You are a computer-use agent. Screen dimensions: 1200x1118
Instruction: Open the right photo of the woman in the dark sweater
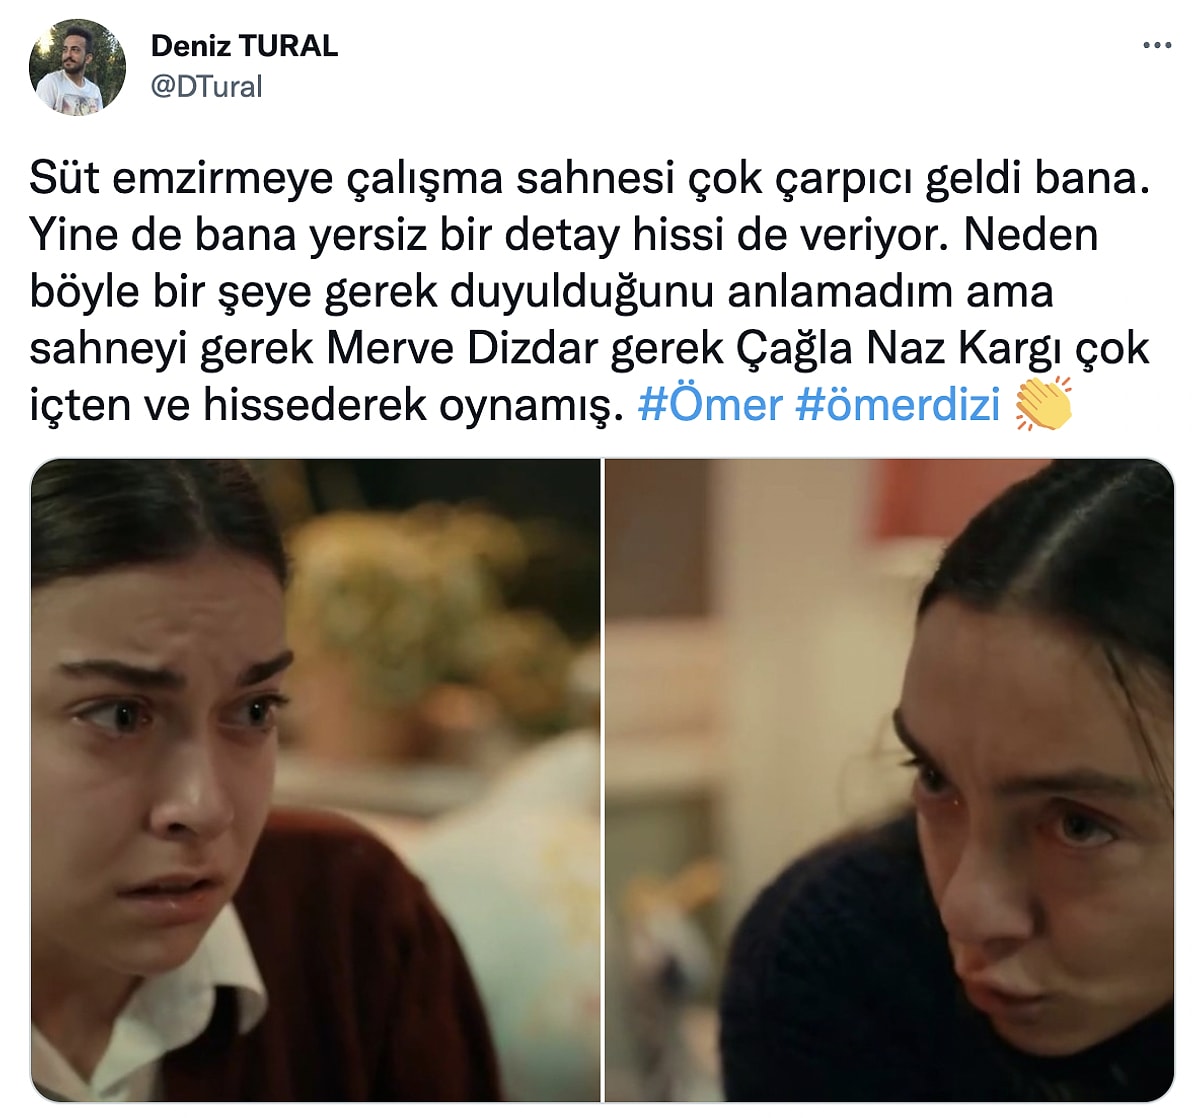(889, 780)
